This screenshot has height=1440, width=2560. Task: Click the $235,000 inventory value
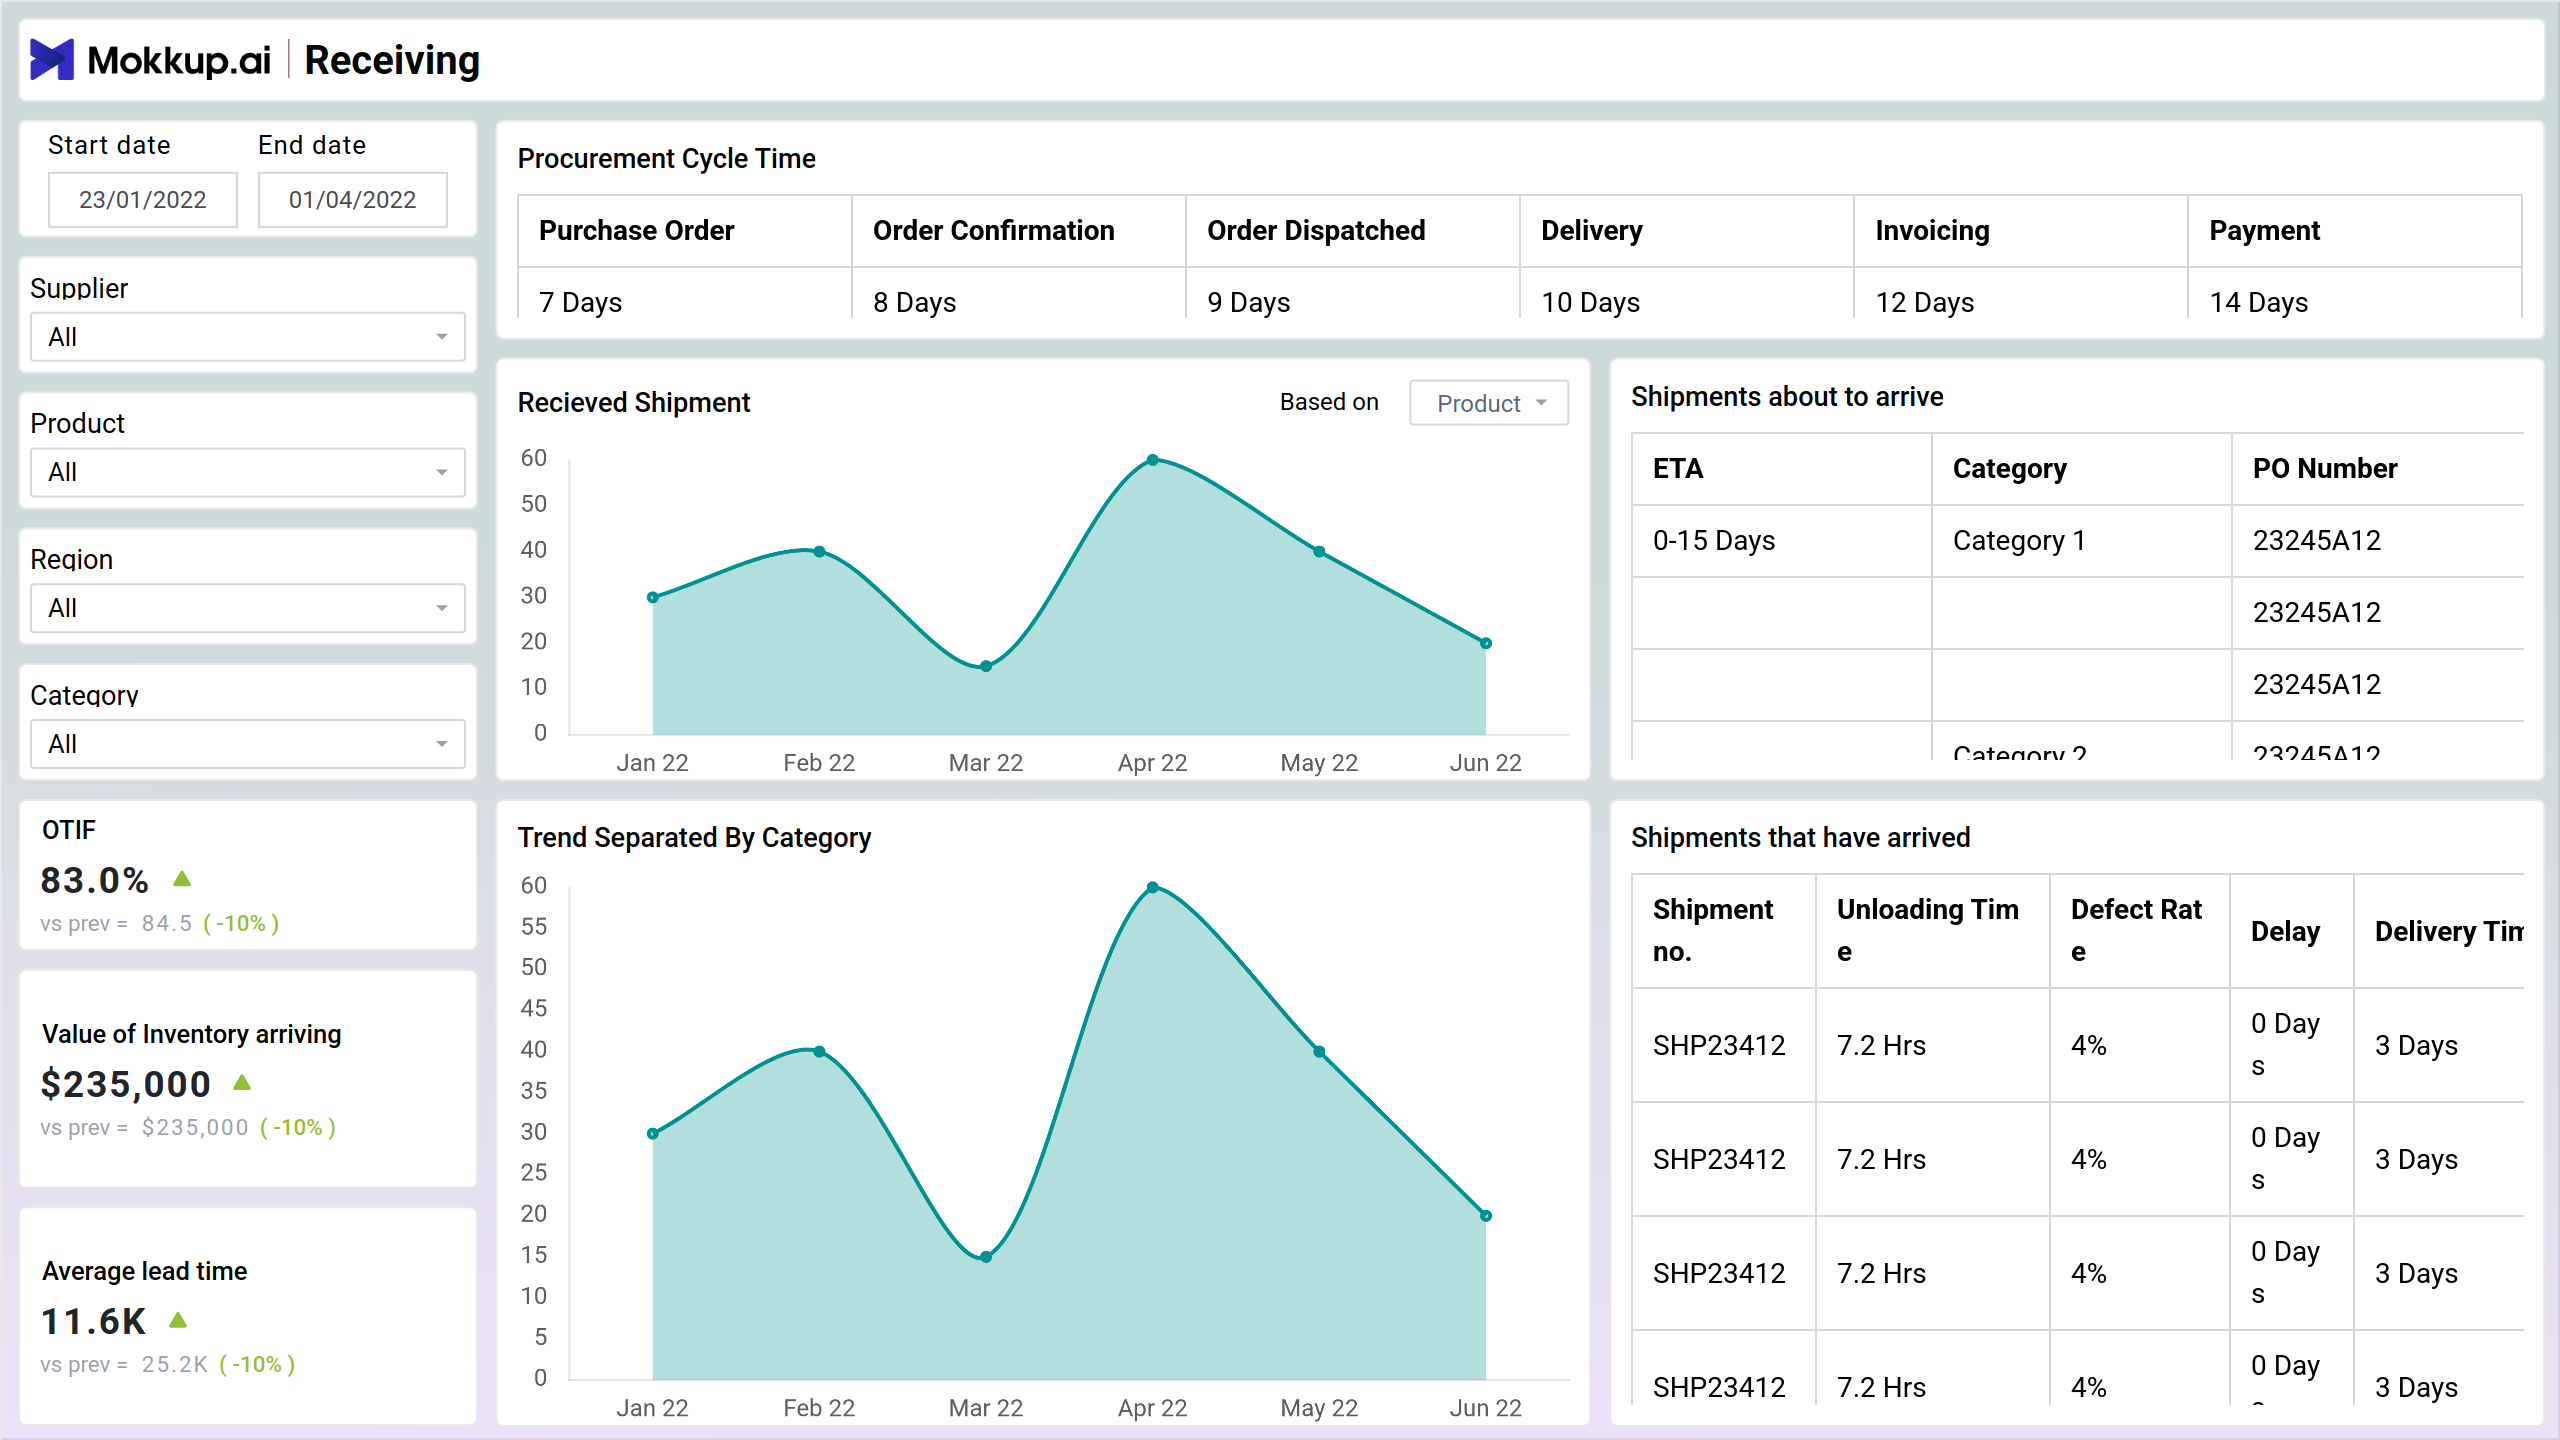pos(126,1084)
